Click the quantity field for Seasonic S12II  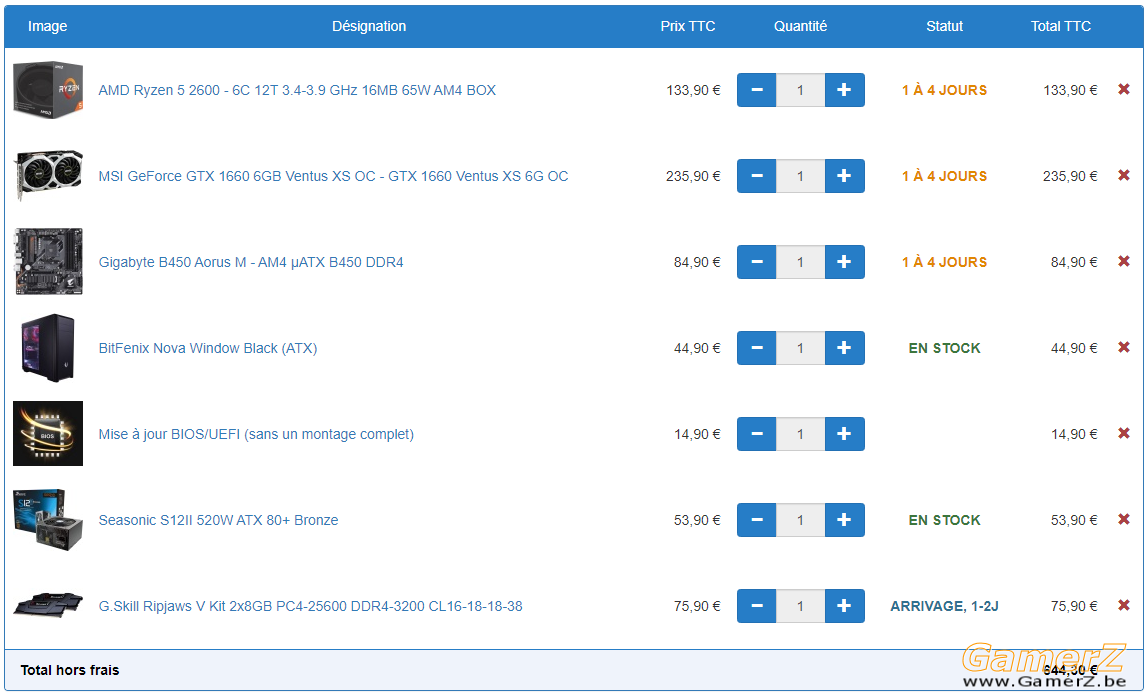800,520
